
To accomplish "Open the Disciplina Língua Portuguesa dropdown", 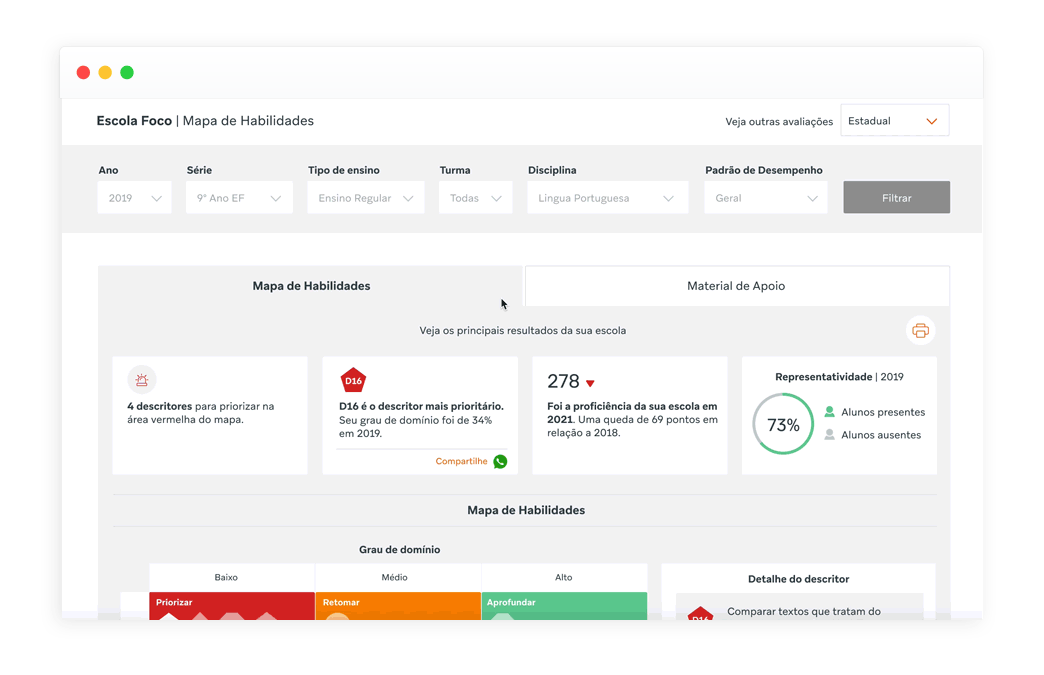I will [607, 198].
